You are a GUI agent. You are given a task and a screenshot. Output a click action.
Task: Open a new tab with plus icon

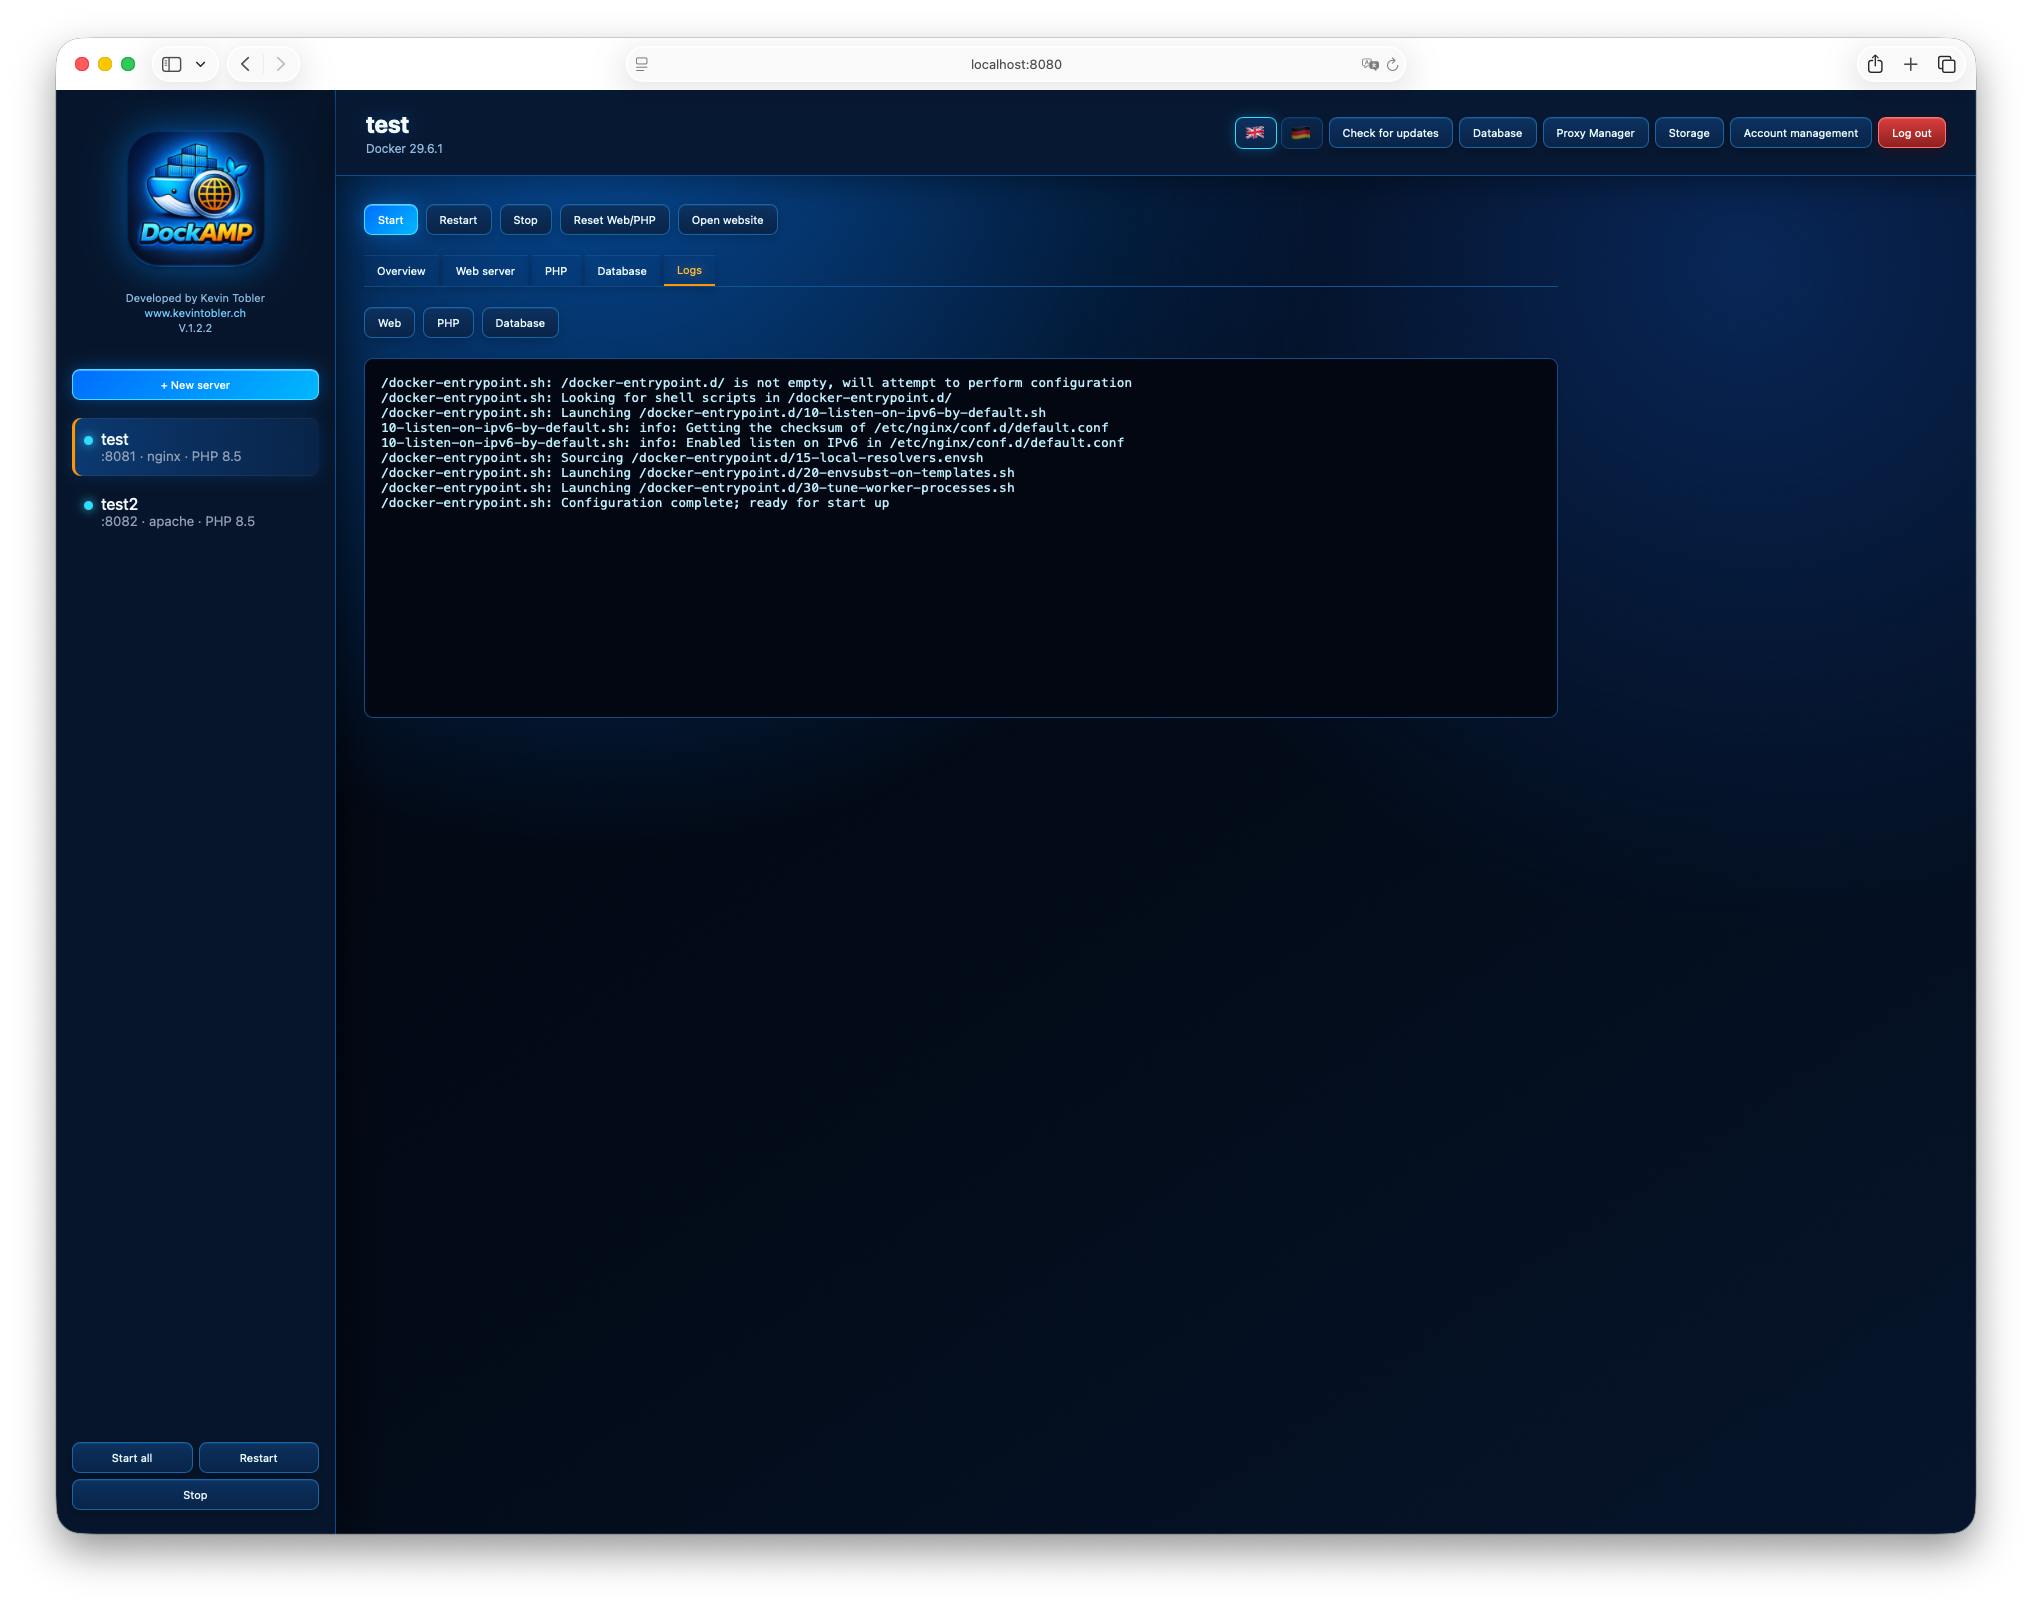[1910, 64]
